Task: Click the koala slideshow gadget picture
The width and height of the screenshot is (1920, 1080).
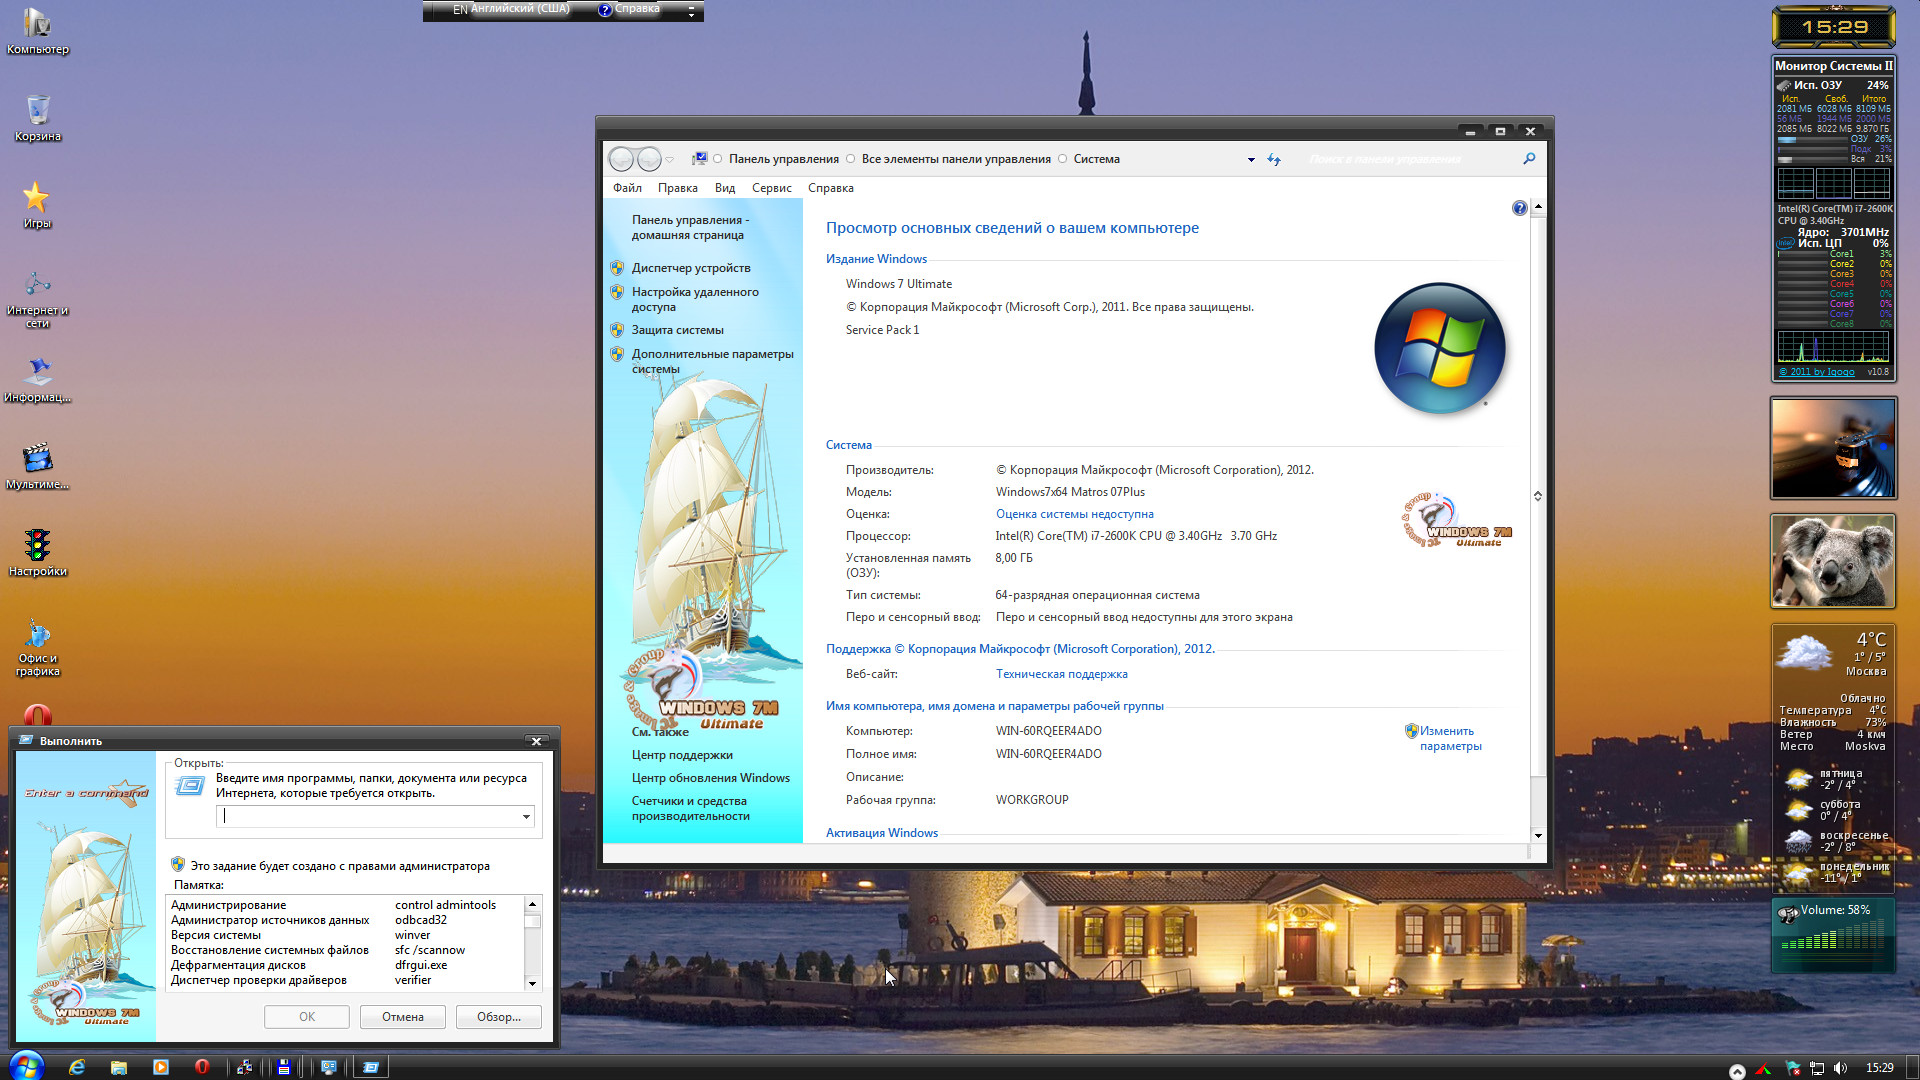Action: pyautogui.click(x=1833, y=561)
